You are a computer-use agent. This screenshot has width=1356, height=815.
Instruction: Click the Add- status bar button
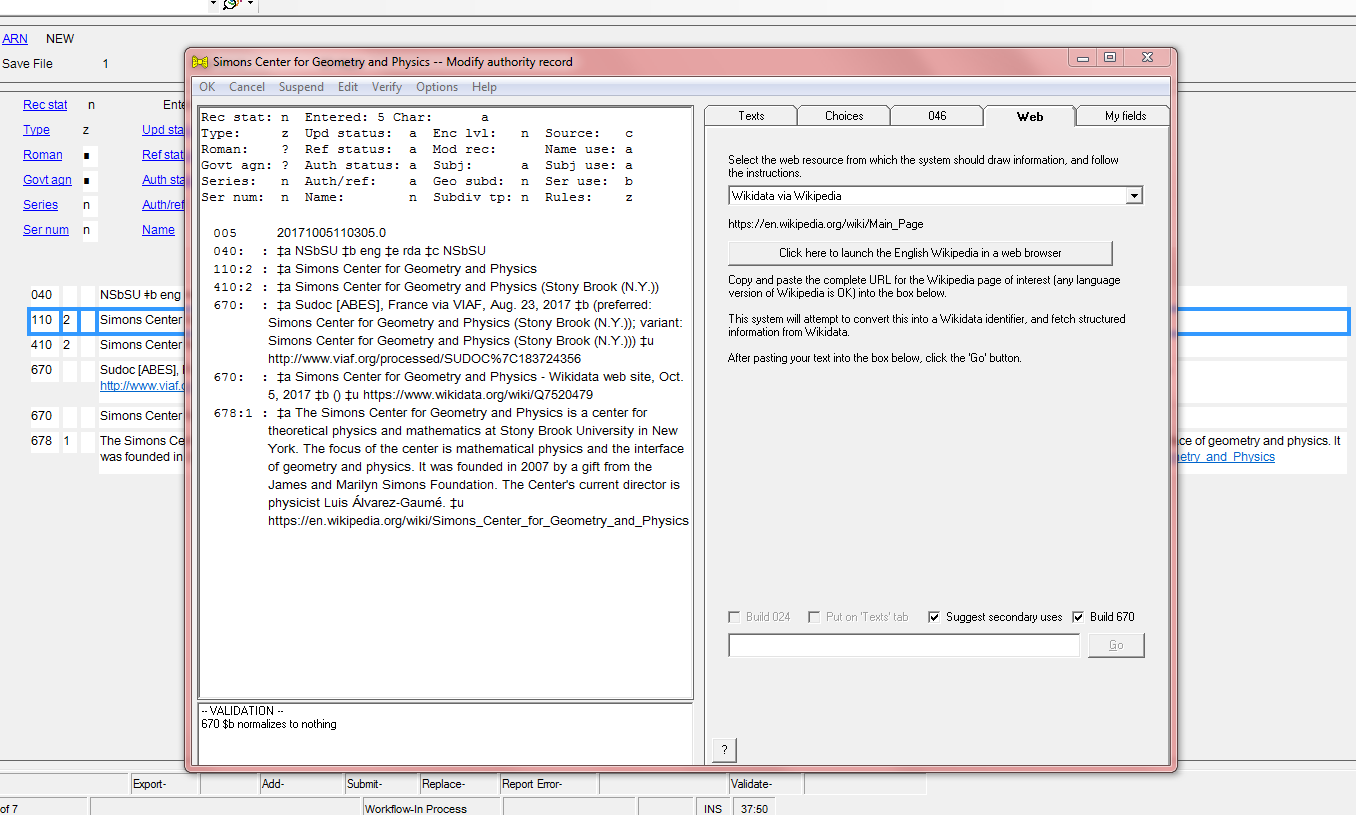pos(302,784)
